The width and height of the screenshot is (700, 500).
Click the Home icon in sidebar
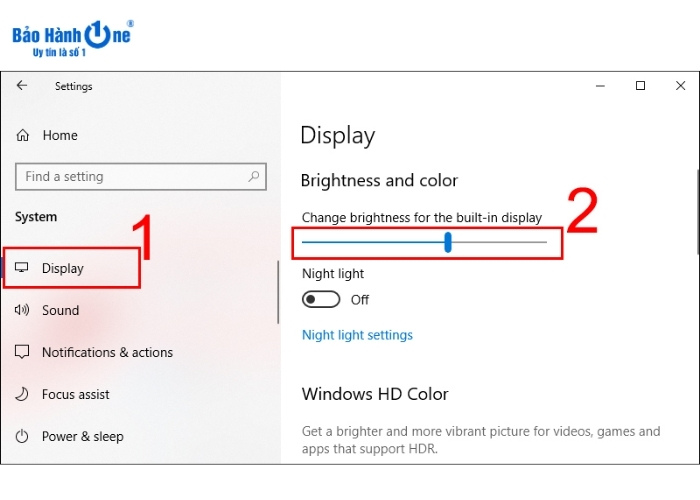point(23,135)
